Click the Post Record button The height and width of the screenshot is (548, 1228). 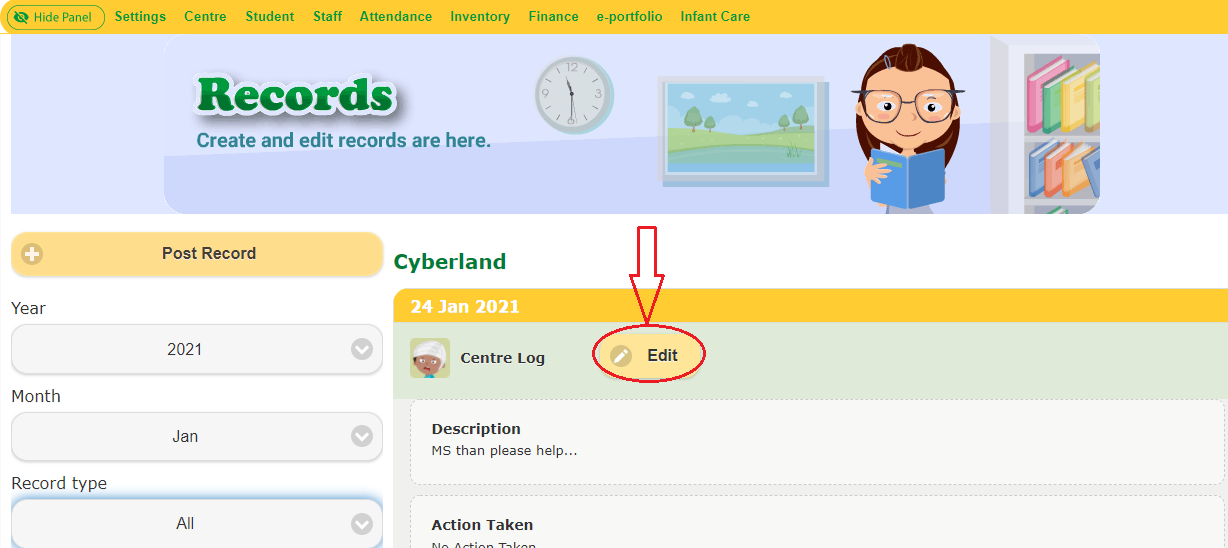(x=197, y=254)
